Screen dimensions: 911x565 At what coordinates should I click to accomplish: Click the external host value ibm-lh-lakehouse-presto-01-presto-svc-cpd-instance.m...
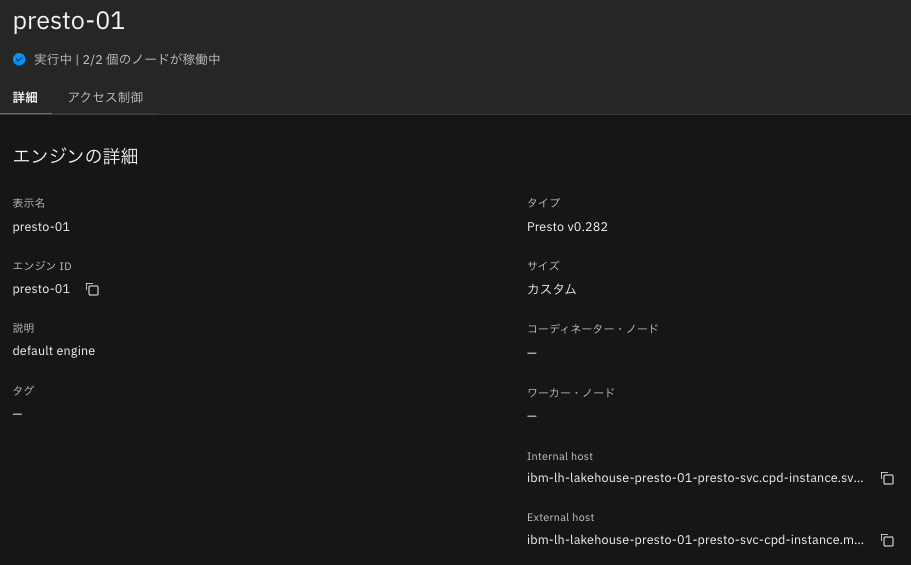click(x=695, y=539)
